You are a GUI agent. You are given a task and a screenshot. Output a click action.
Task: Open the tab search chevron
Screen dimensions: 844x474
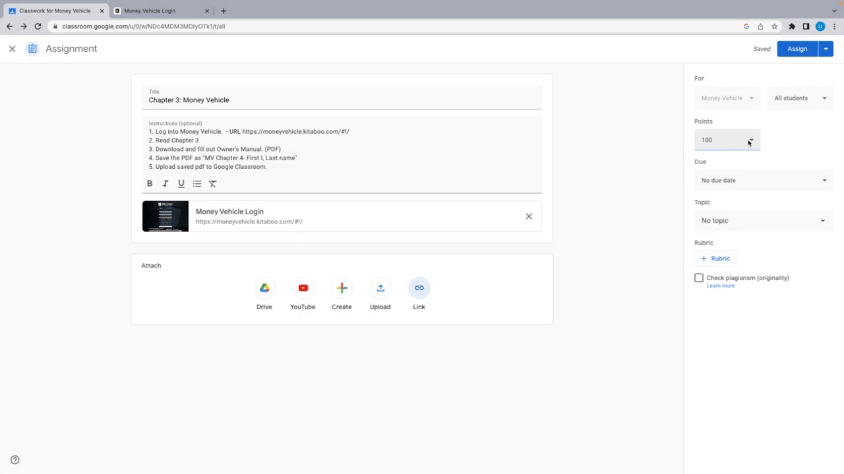click(834, 11)
